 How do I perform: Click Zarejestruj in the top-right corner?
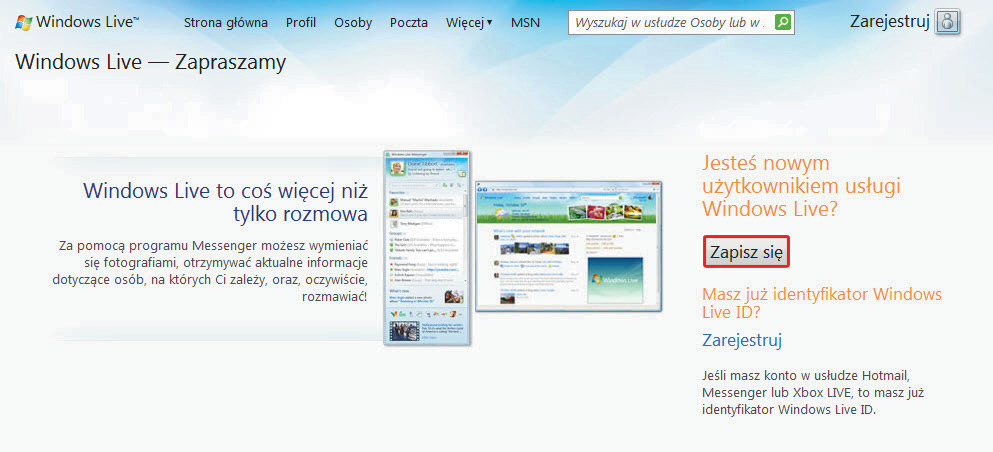point(889,21)
